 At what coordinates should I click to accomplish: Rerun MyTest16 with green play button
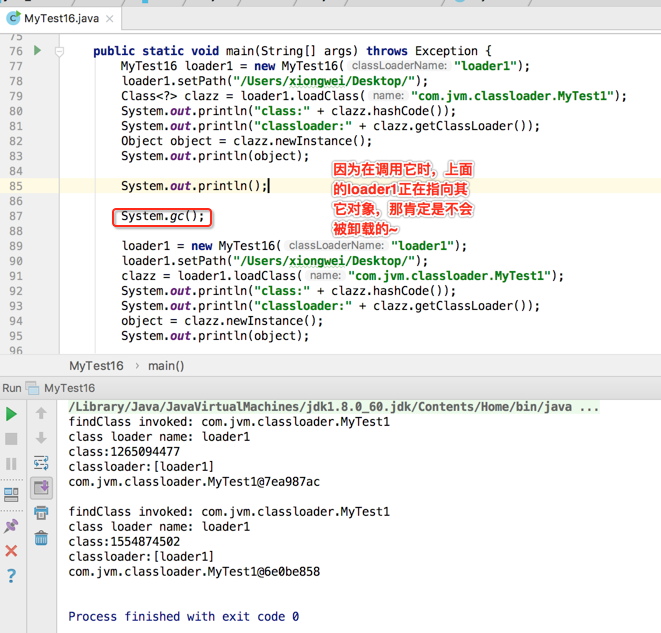(x=11, y=414)
